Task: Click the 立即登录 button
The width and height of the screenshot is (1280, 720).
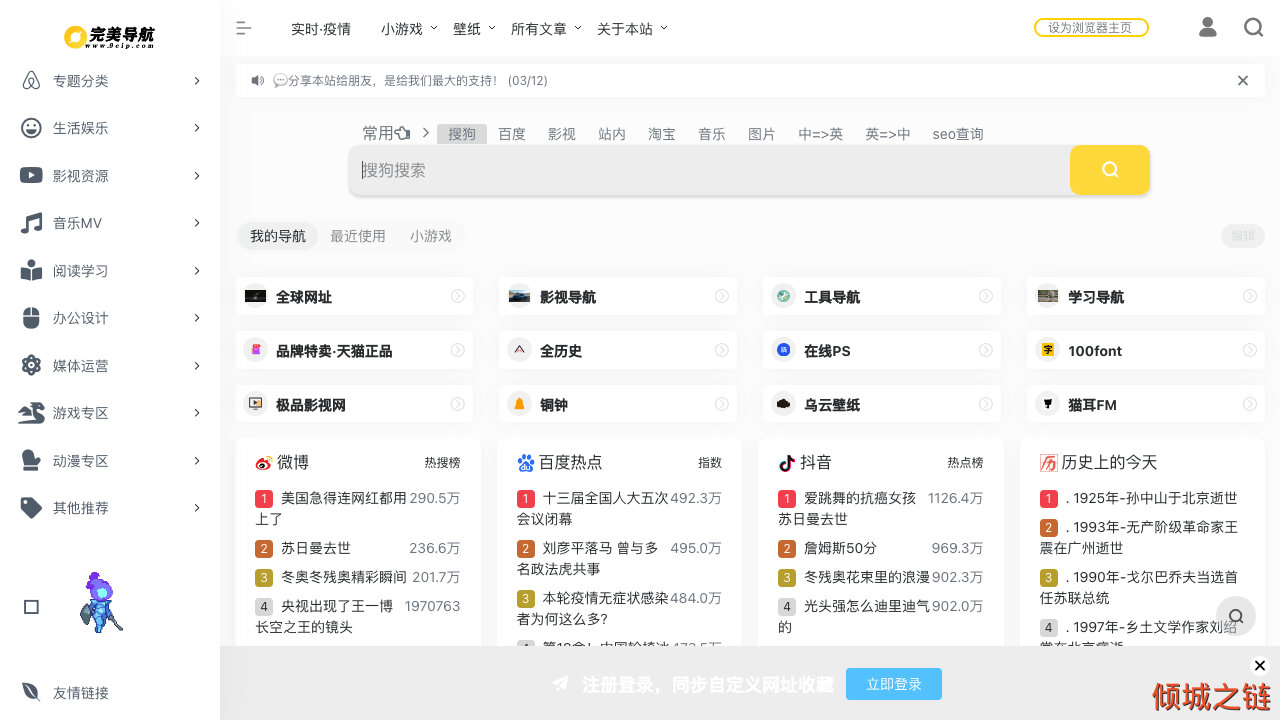Action: tap(894, 684)
